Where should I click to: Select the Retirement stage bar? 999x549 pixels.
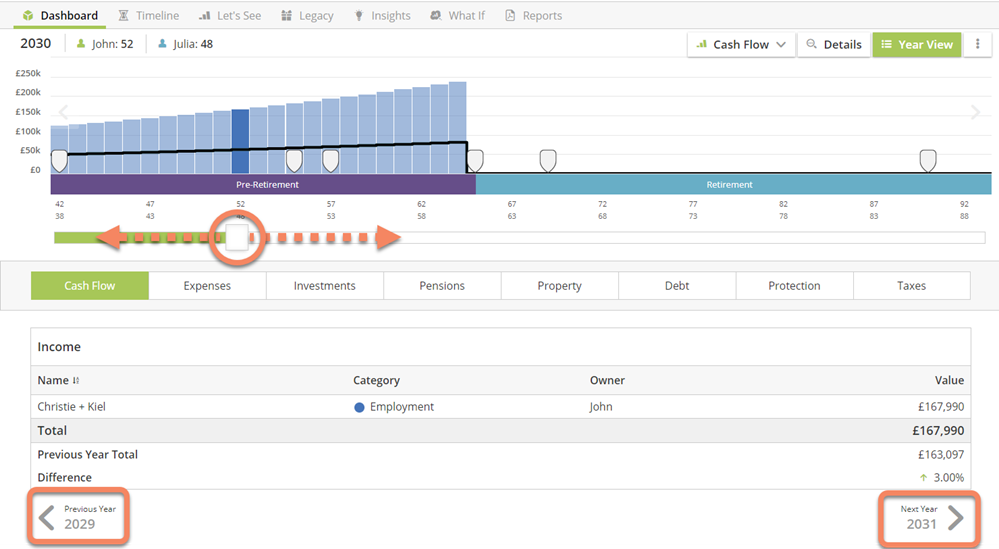click(733, 185)
